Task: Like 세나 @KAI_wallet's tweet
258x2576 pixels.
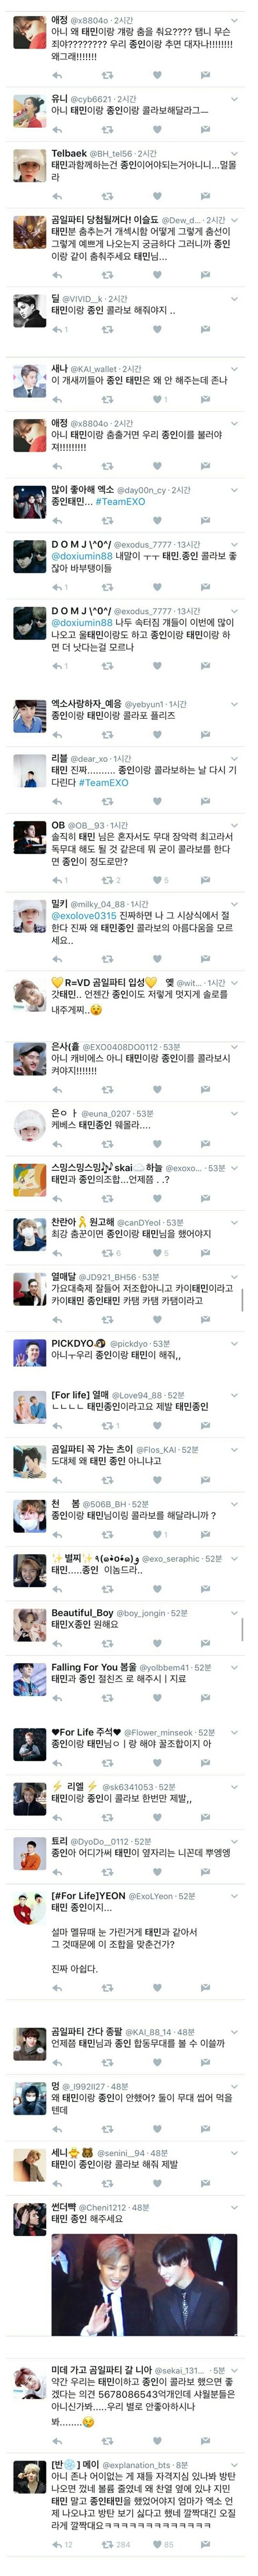Action: 157,400
